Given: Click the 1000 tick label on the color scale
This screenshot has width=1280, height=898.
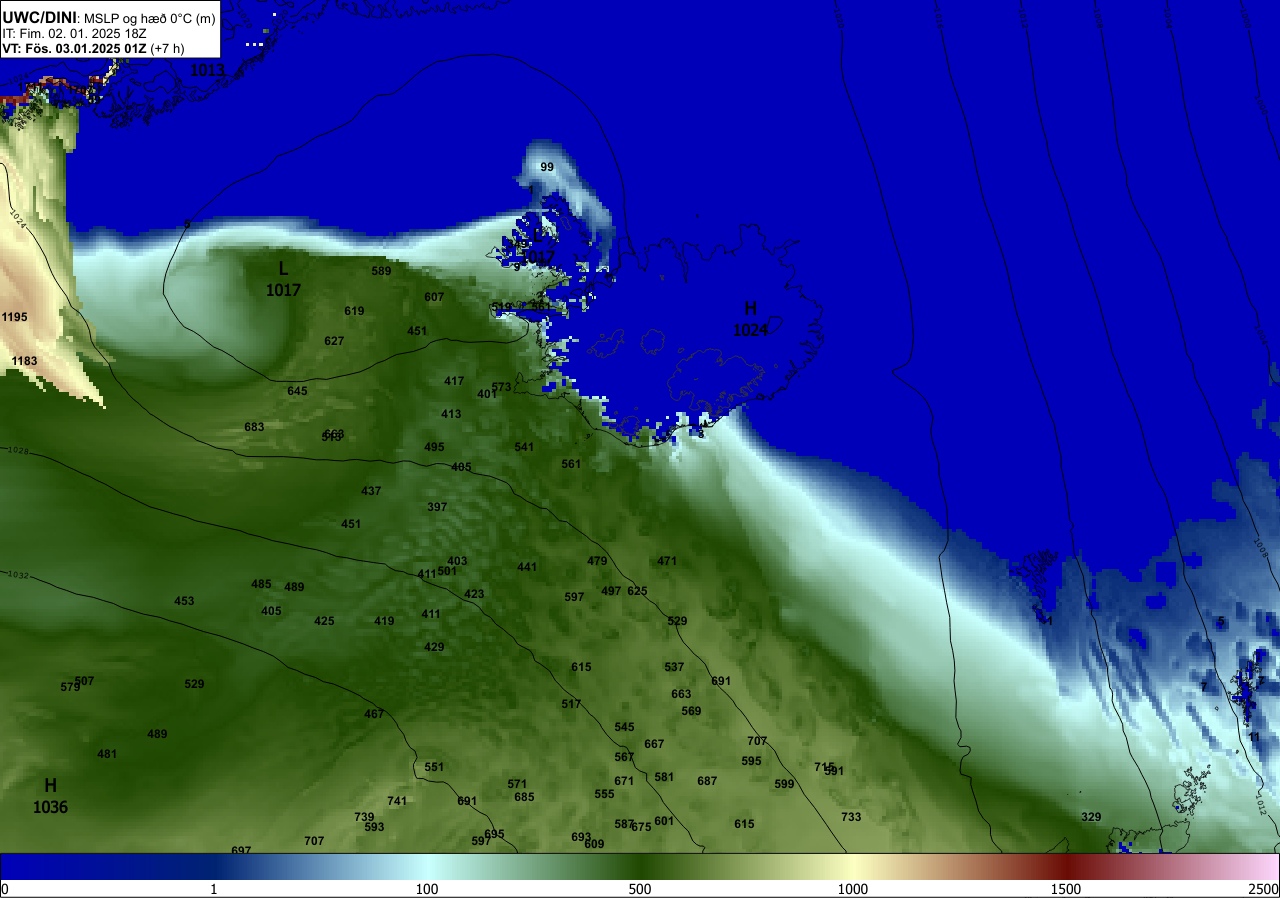Looking at the screenshot, I should 853,890.
